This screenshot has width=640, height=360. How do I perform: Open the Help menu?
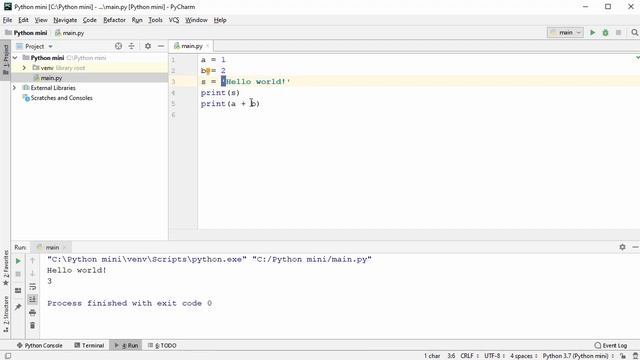tap(220, 20)
